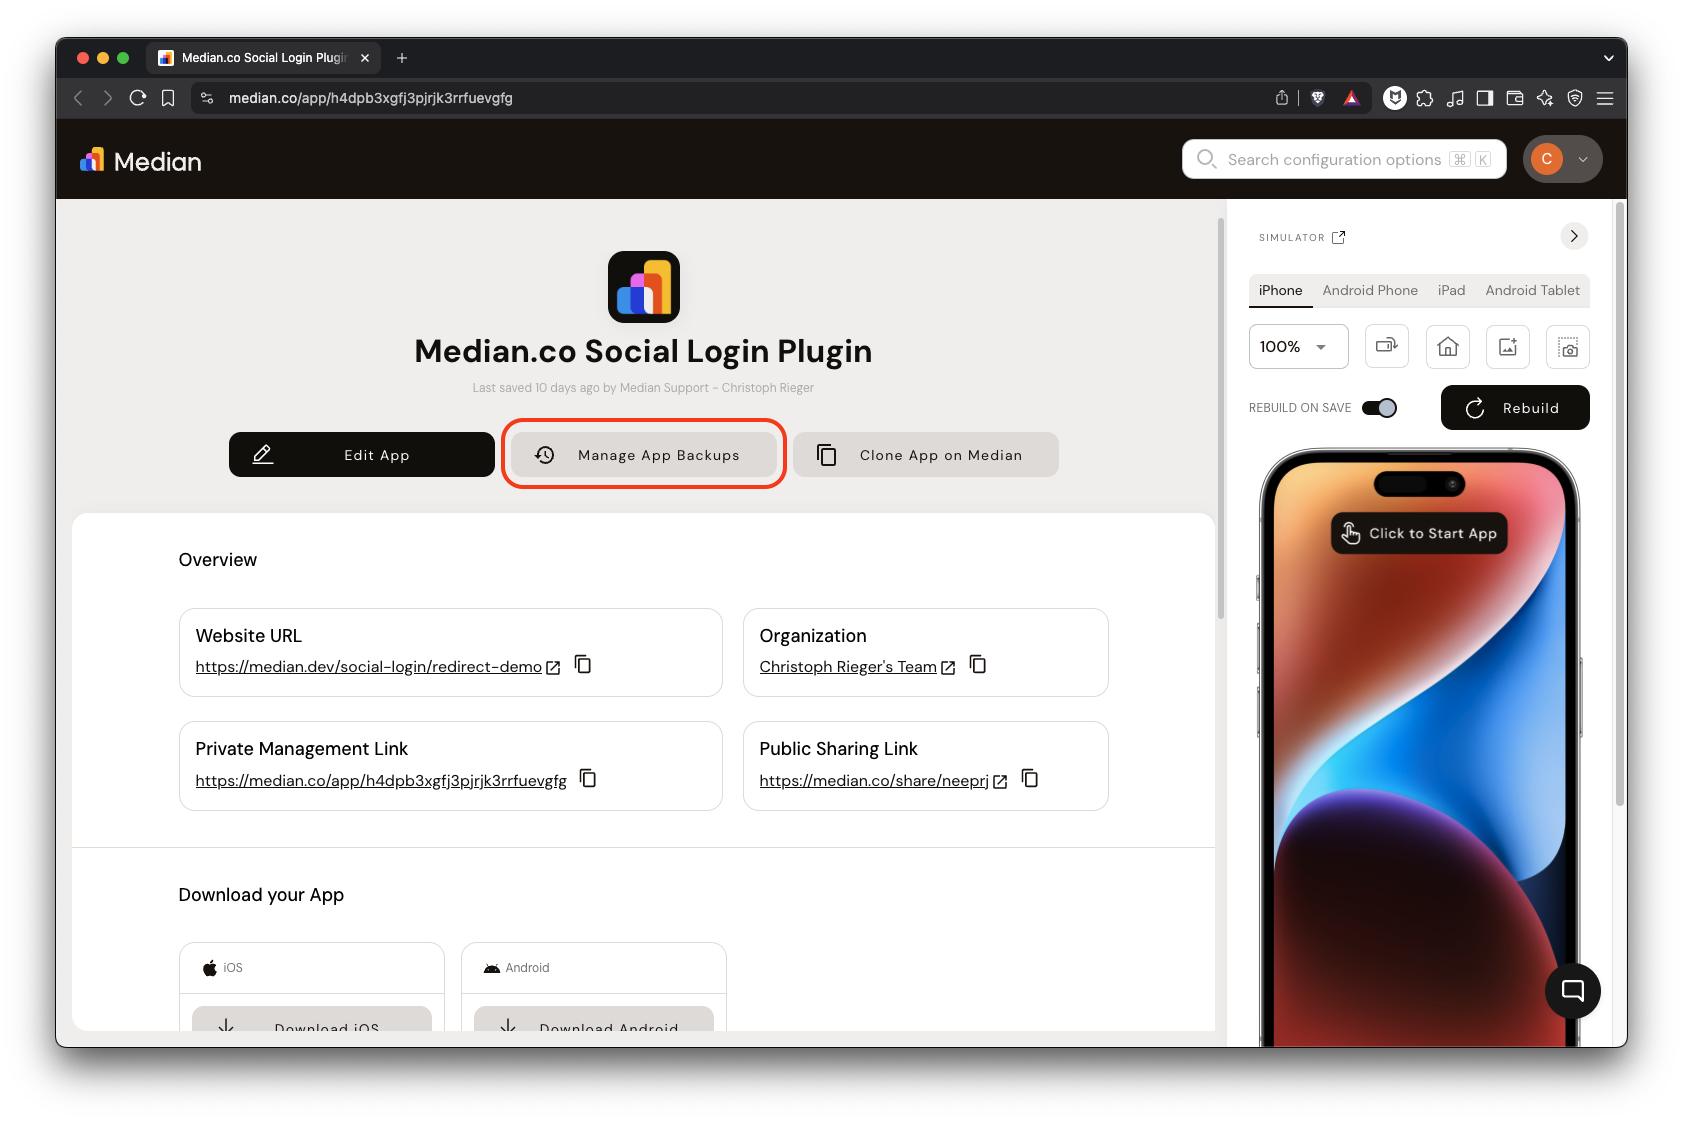Click the Rebuild button
This screenshot has height=1121, width=1683.
click(x=1515, y=408)
